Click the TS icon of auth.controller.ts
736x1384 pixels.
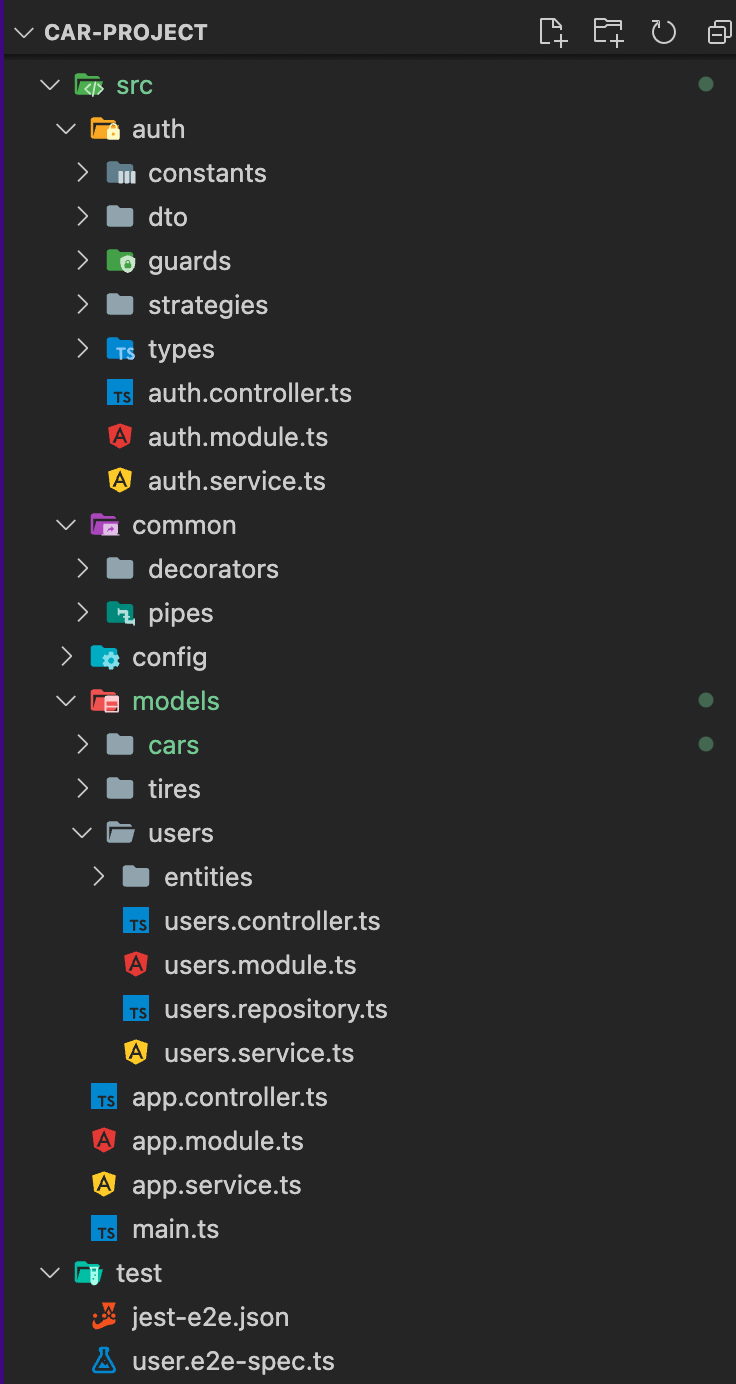(x=120, y=393)
